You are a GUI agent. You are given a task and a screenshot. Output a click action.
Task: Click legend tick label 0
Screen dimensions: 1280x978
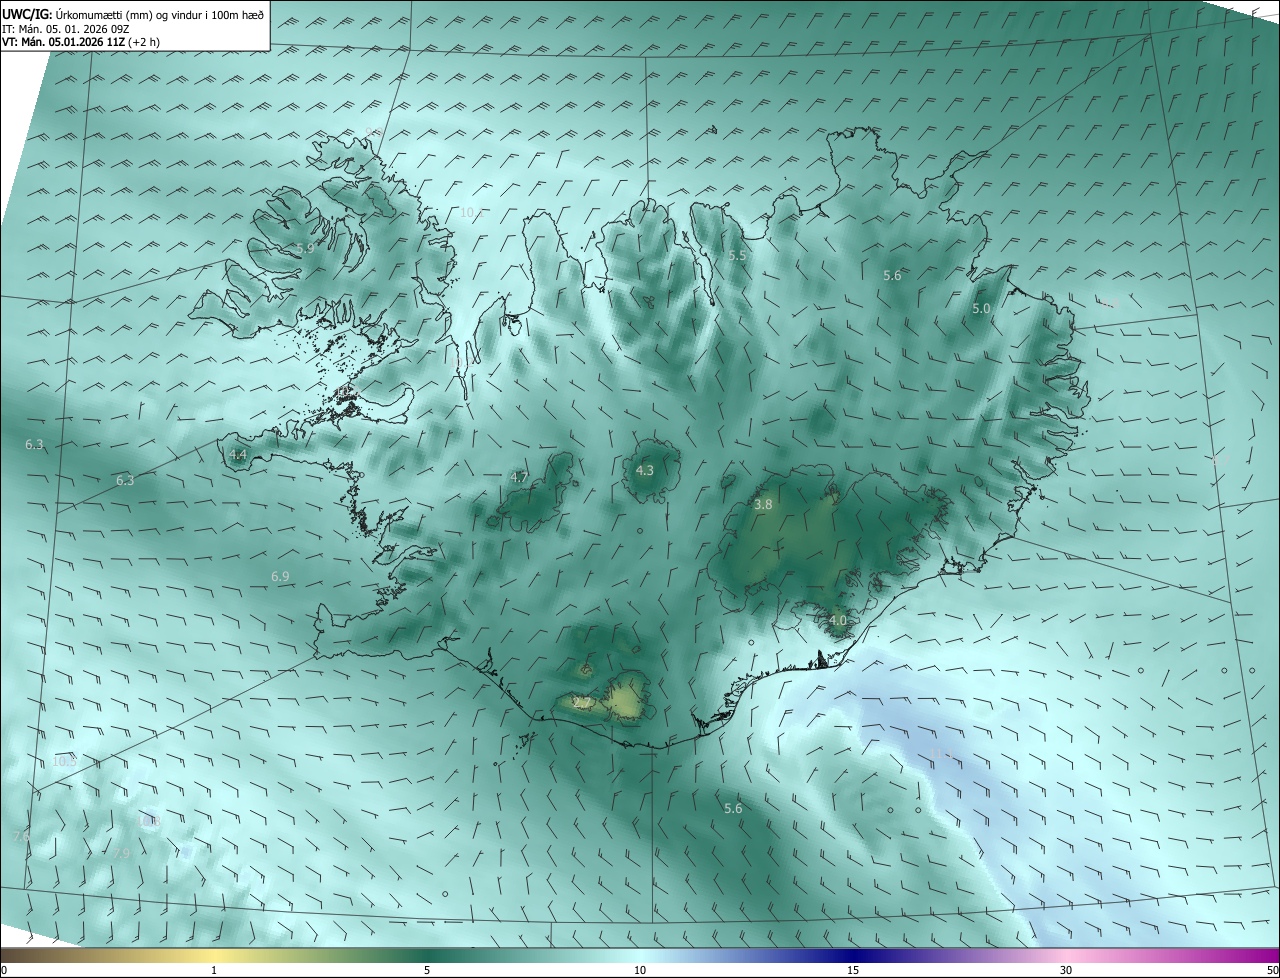[3, 970]
